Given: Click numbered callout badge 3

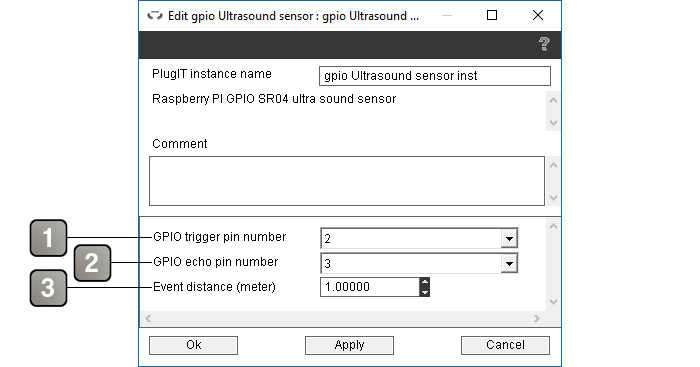Looking at the screenshot, I should click(49, 288).
